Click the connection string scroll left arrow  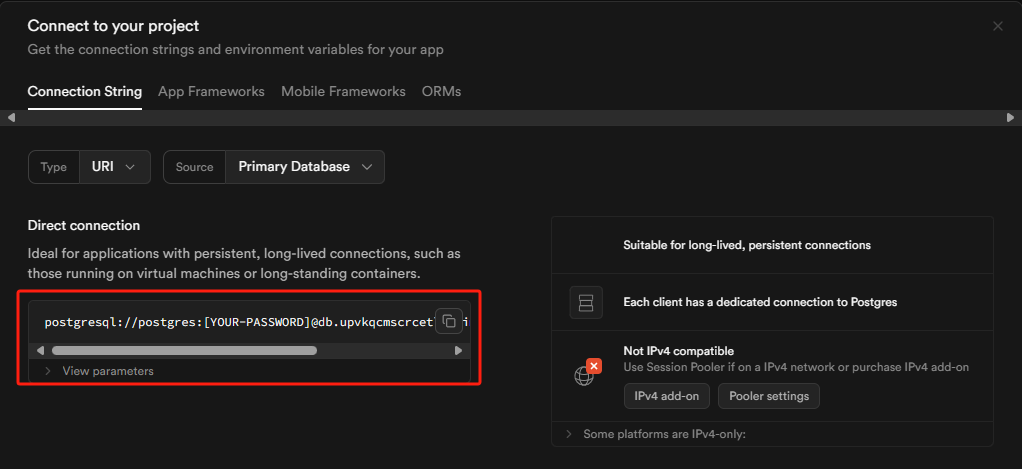click(40, 350)
